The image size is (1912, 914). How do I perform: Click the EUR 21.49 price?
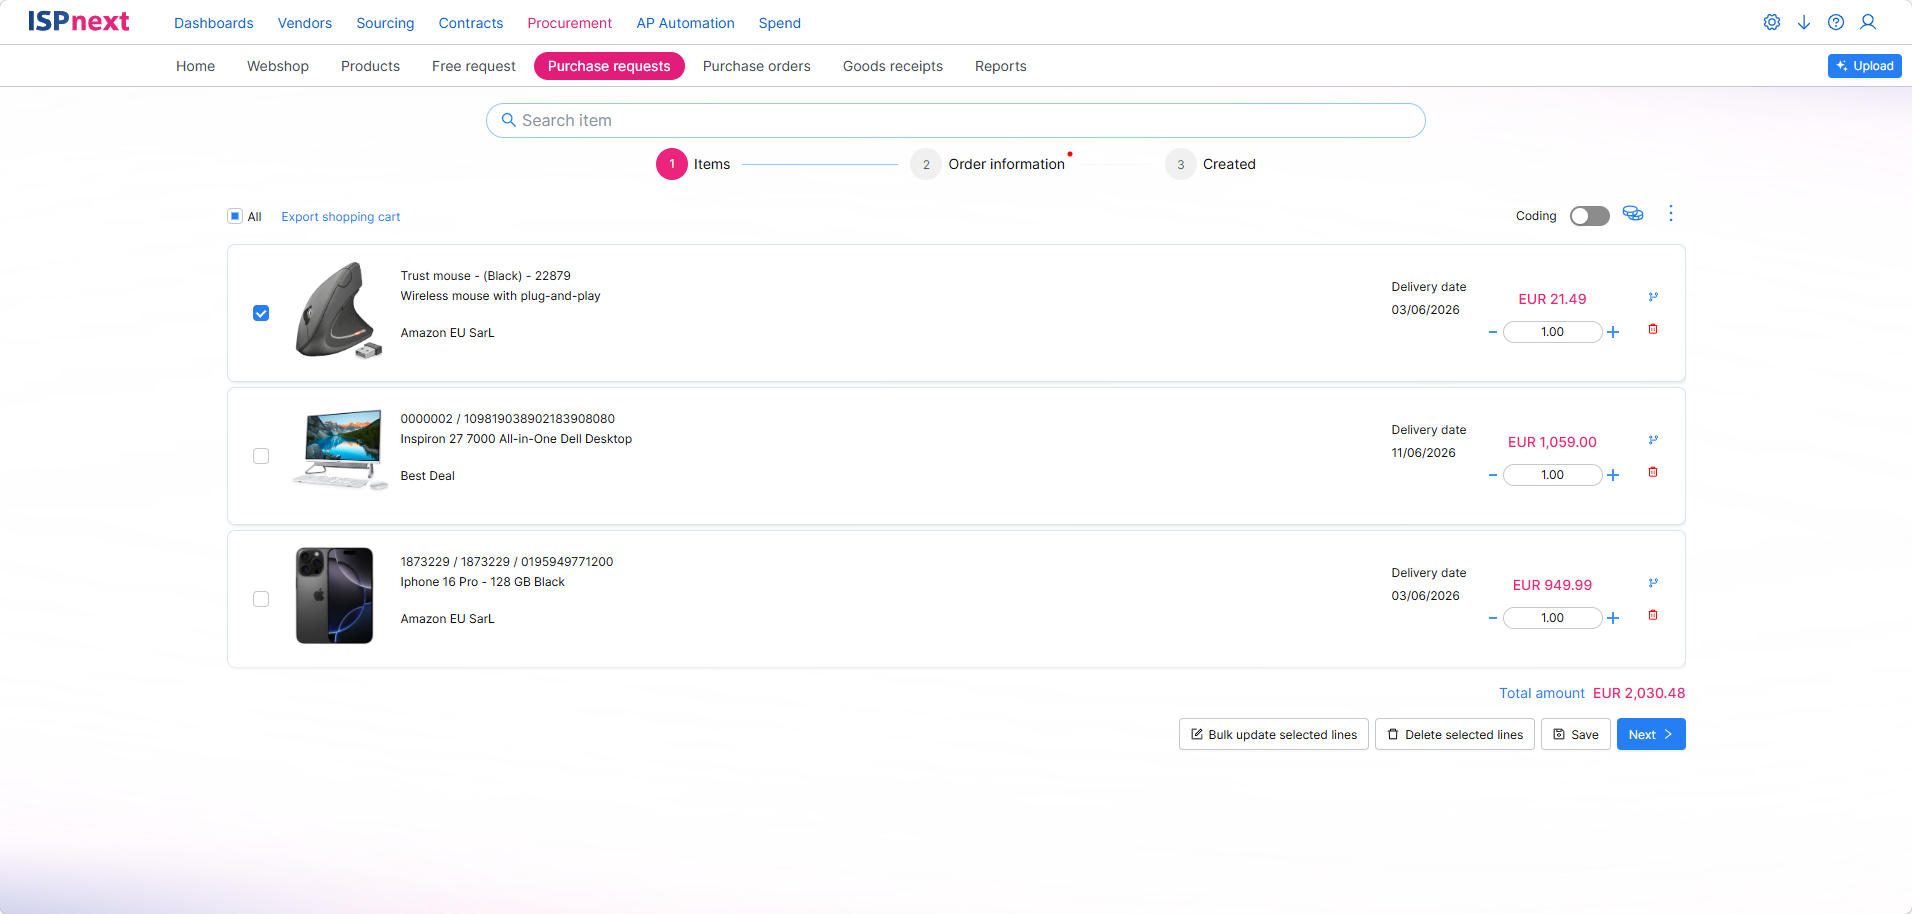click(x=1552, y=299)
